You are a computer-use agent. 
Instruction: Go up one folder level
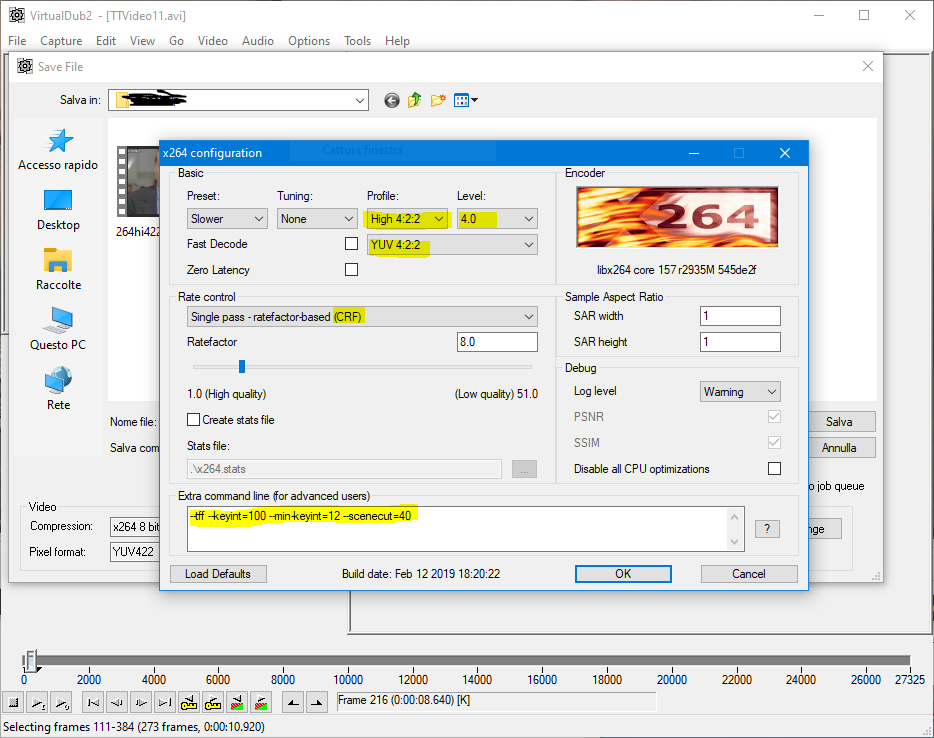[415, 100]
